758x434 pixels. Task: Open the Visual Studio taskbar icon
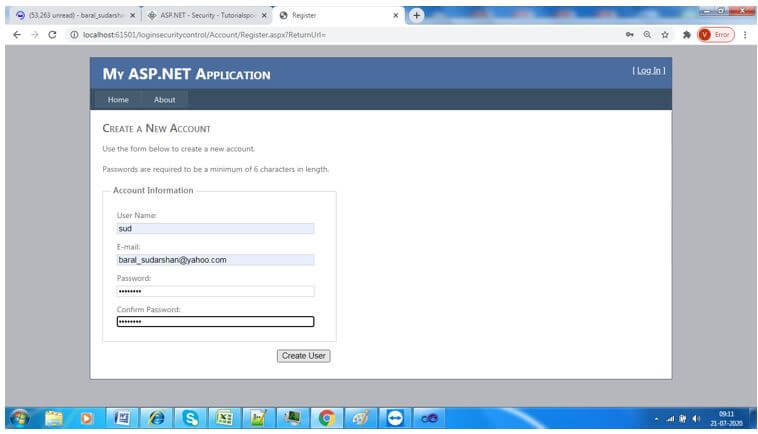(x=429, y=418)
